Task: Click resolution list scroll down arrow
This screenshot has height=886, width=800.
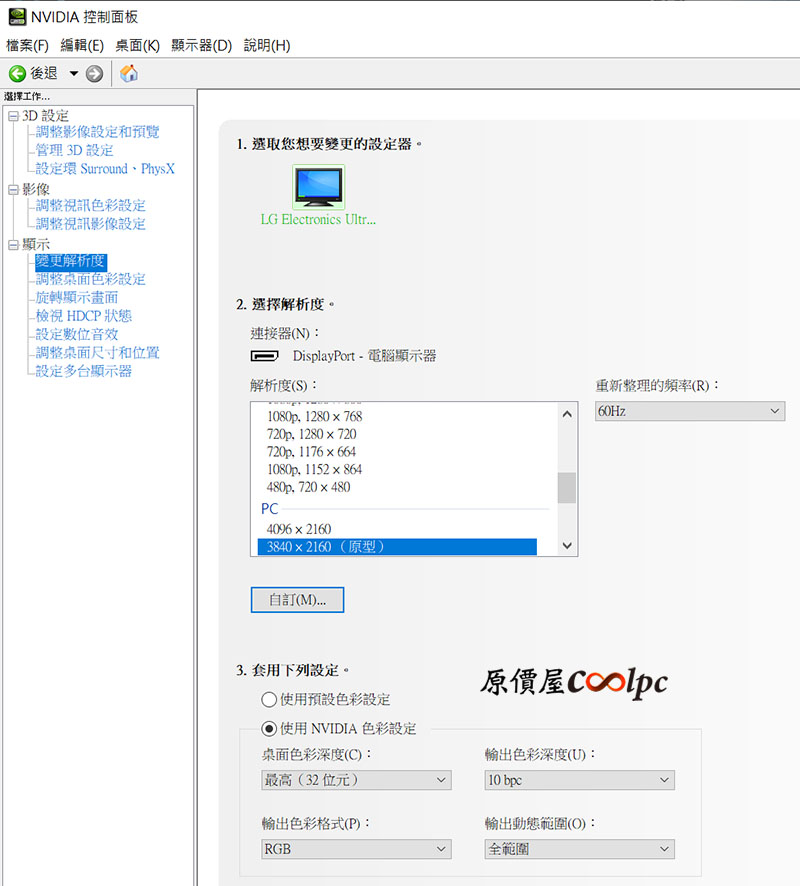Action: 567,545
